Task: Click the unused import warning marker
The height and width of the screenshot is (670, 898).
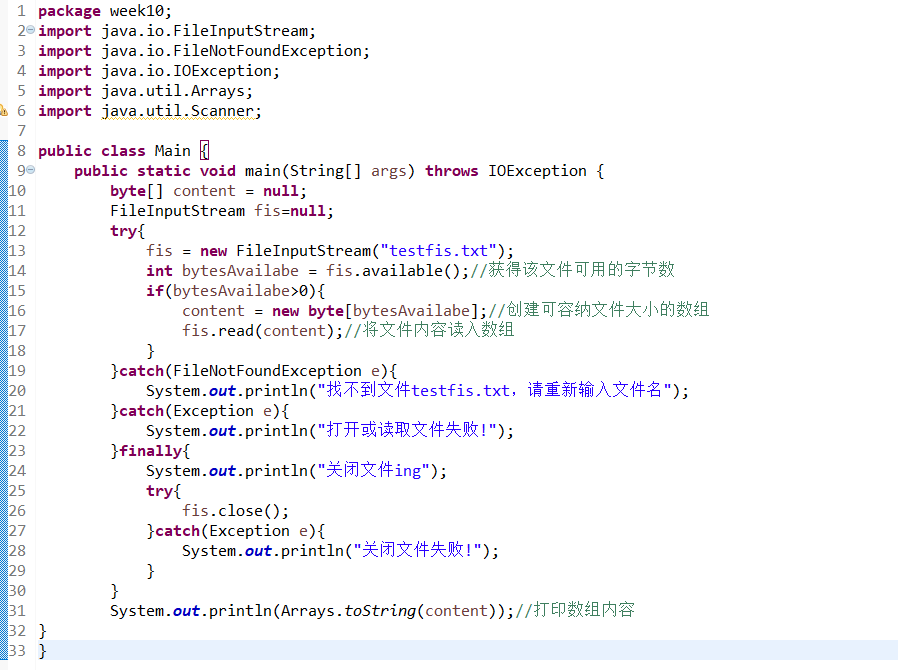Action: [3, 111]
